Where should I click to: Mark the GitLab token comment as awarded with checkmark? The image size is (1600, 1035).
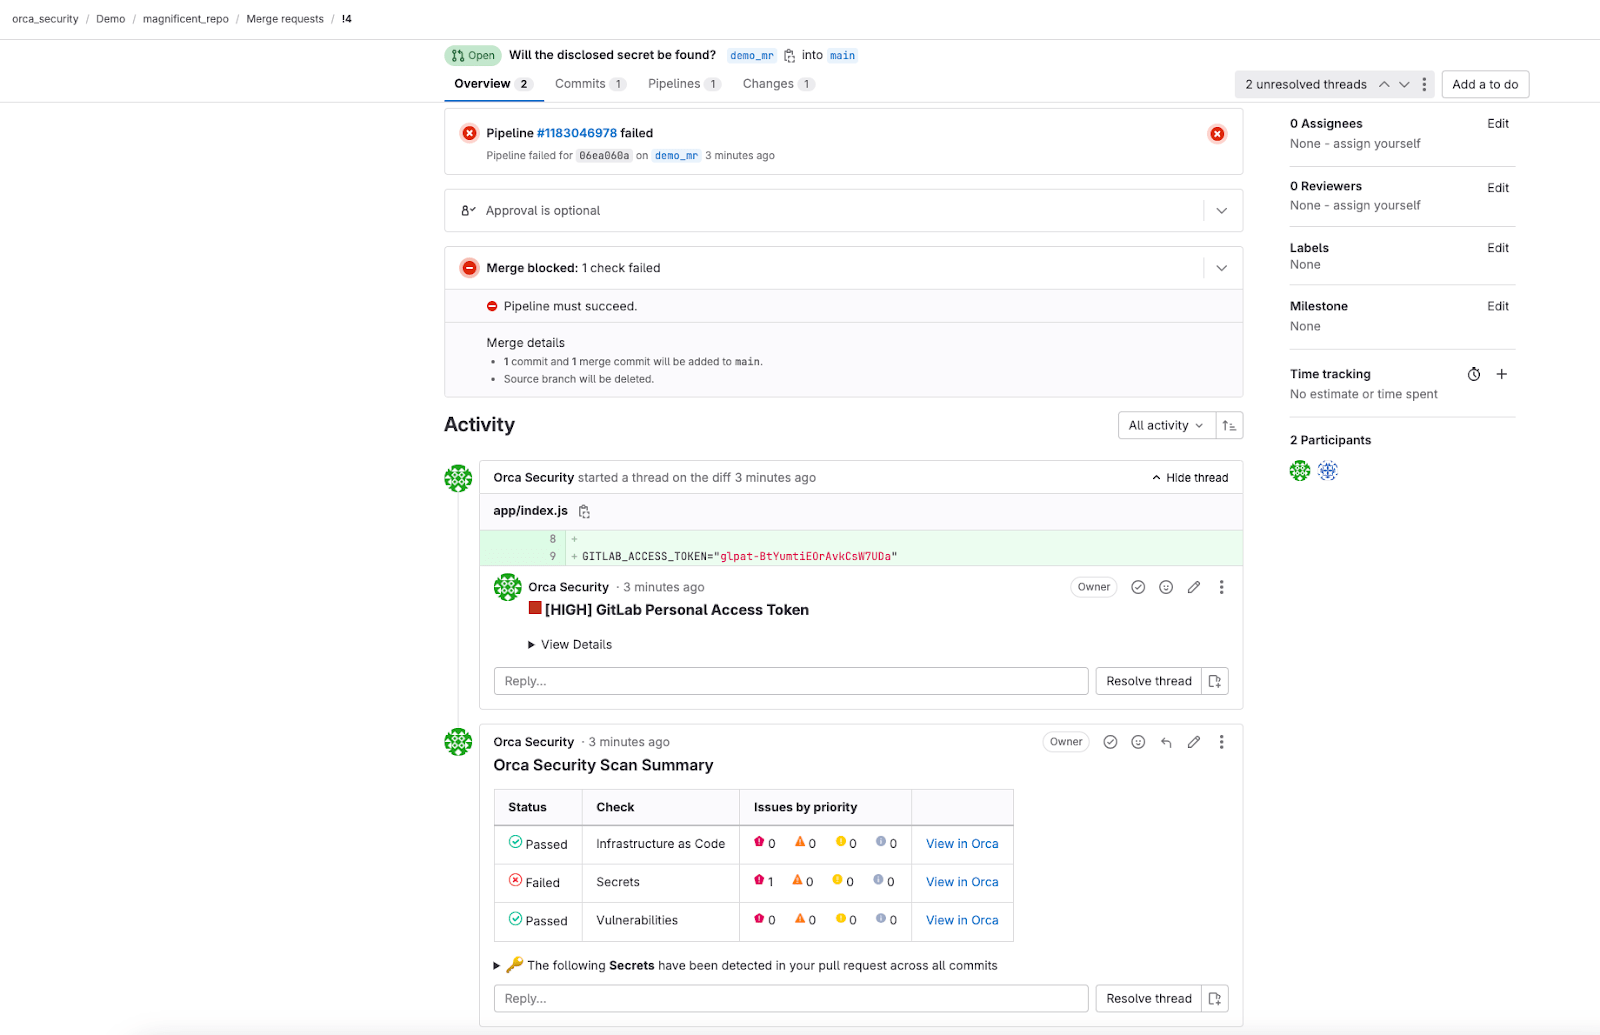point(1137,587)
